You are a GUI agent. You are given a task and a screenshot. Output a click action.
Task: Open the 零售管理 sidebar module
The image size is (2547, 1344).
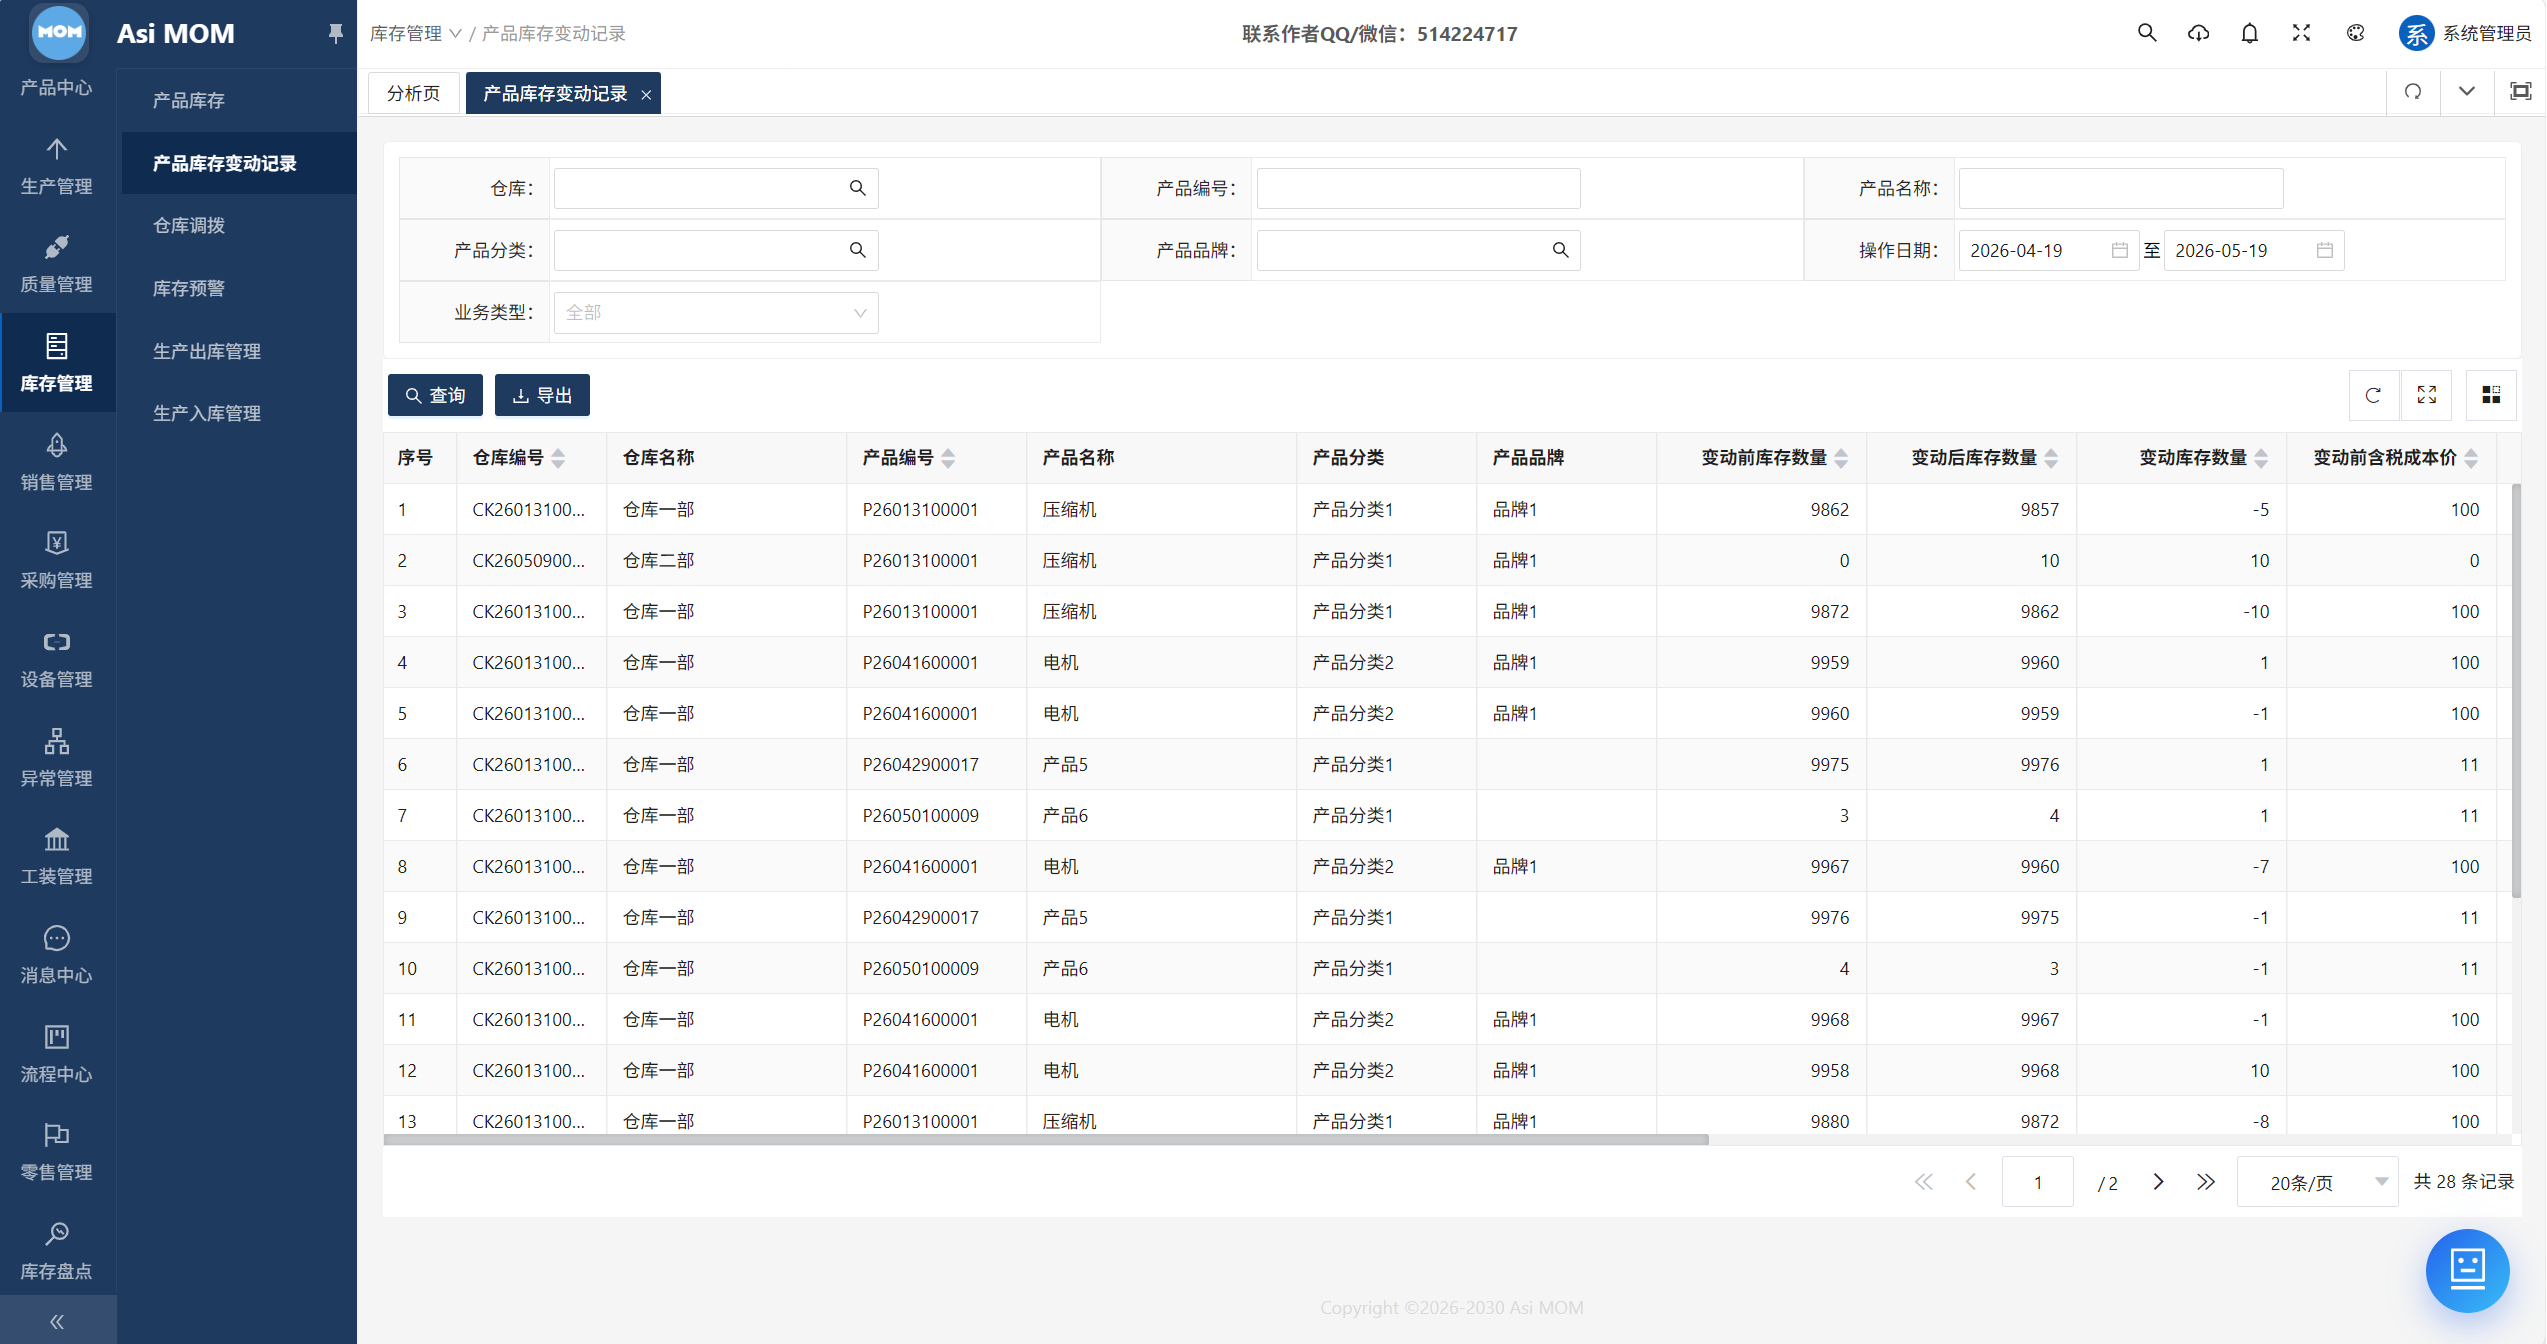[57, 1151]
